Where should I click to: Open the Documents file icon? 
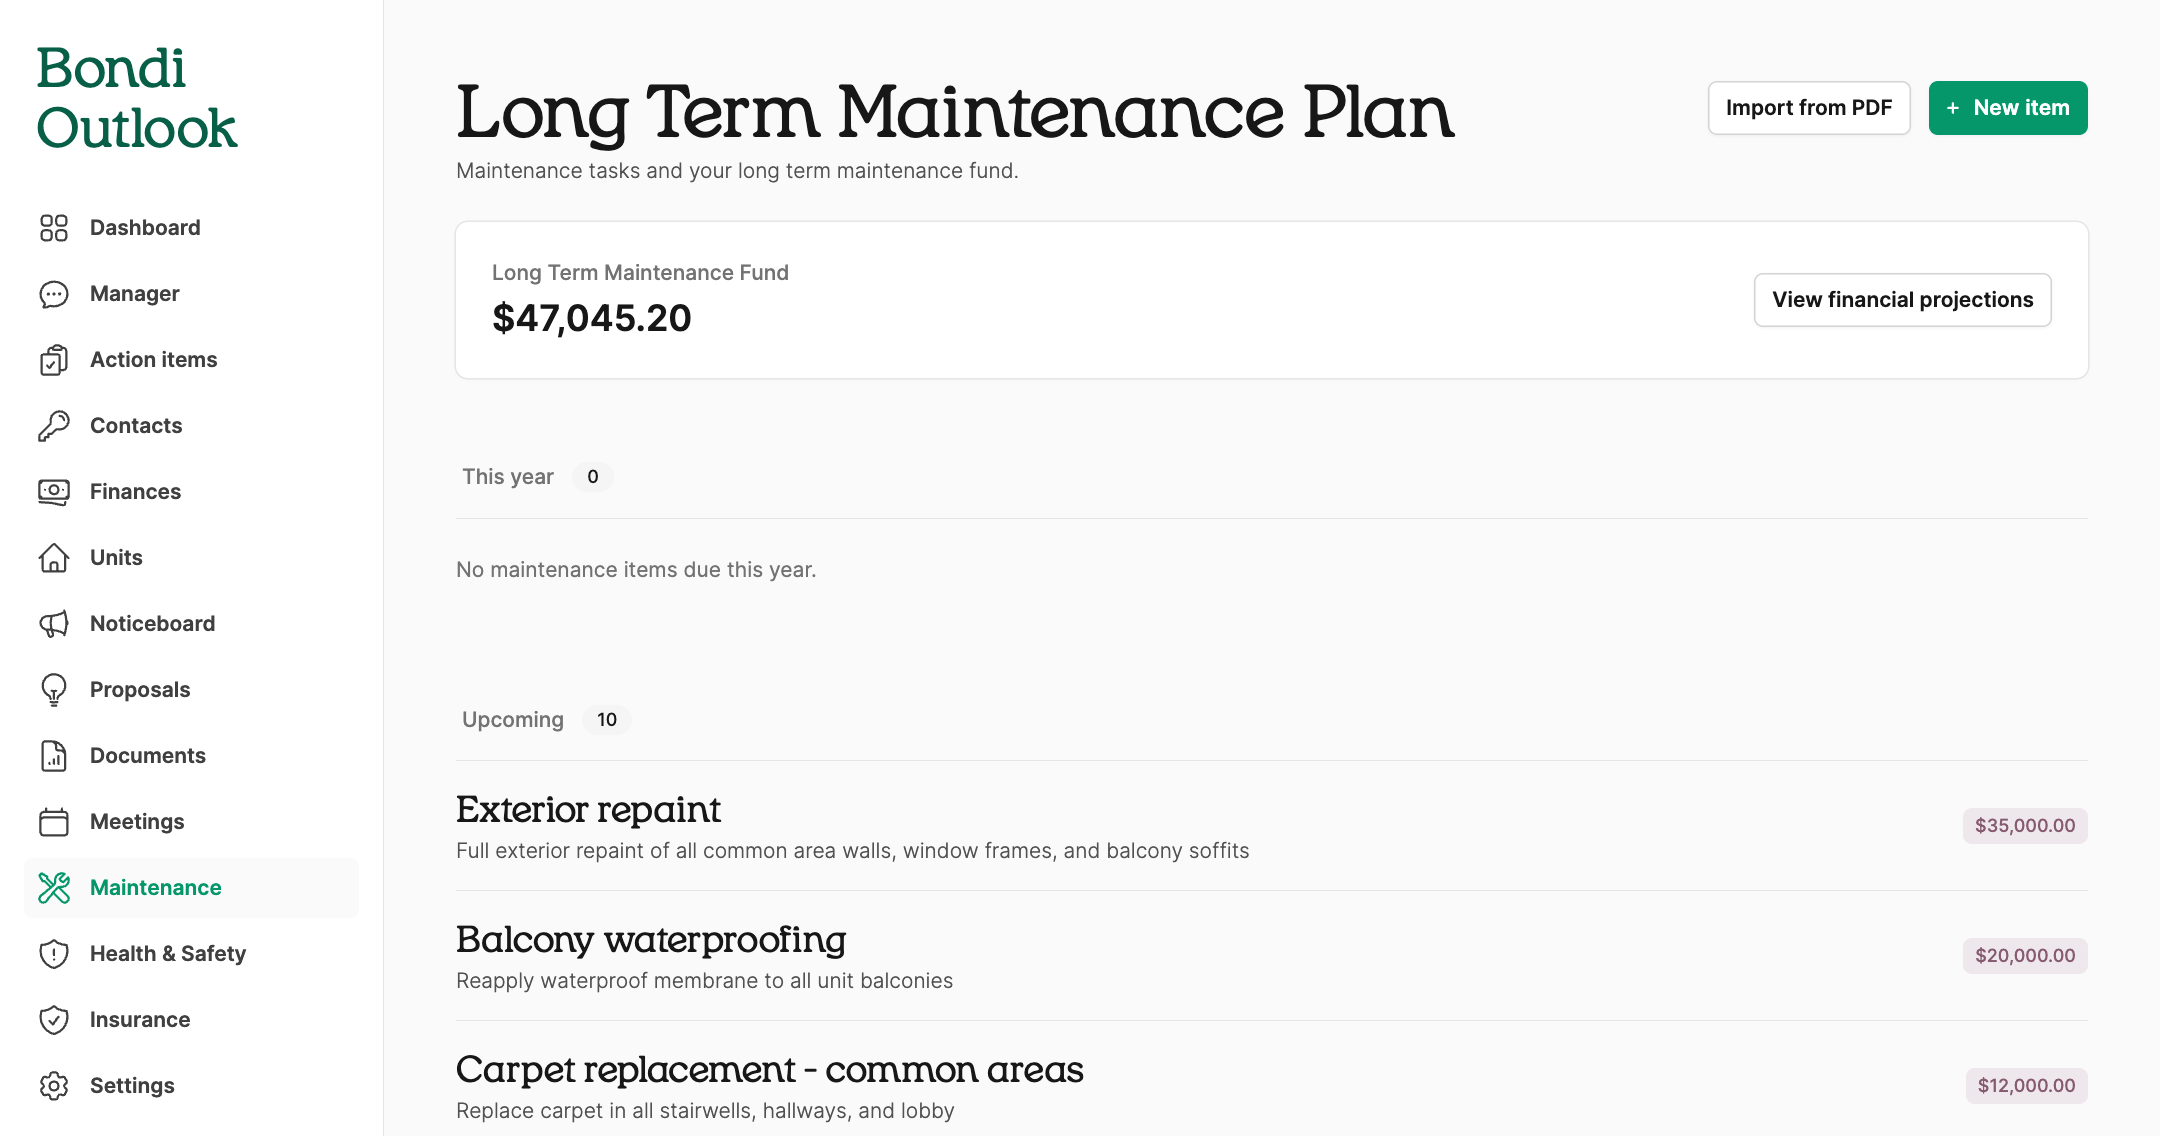pyautogui.click(x=54, y=756)
